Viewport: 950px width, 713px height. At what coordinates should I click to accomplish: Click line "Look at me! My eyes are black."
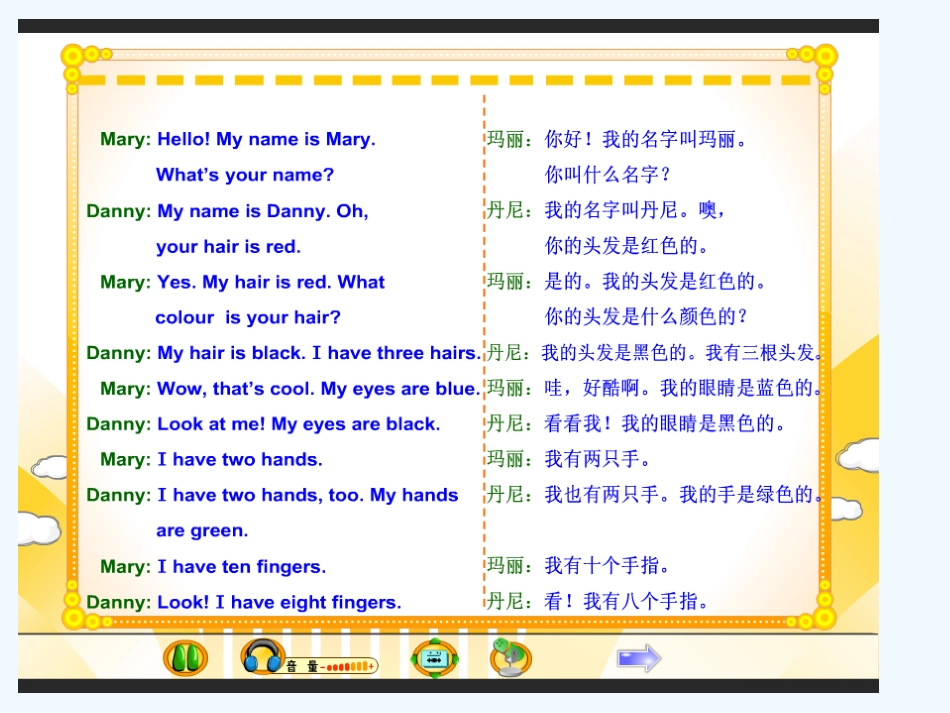pos(299,424)
